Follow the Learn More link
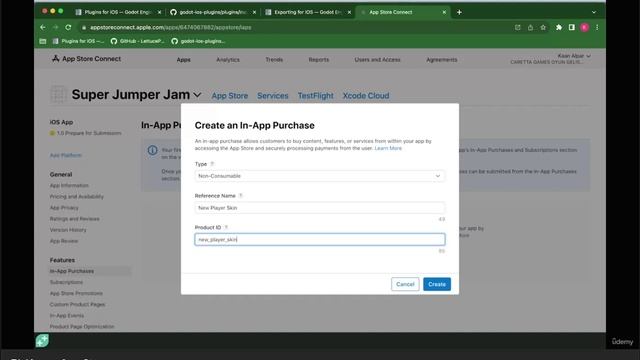Viewport: 640px width, 360px height. tap(388, 148)
